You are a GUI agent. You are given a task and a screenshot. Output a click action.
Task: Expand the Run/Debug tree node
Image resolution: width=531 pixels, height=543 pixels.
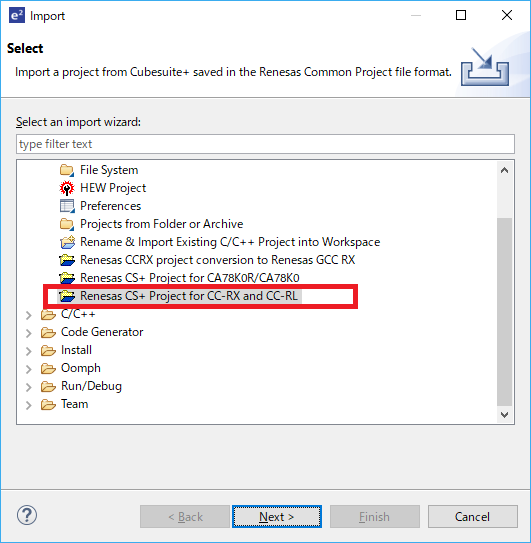29,387
